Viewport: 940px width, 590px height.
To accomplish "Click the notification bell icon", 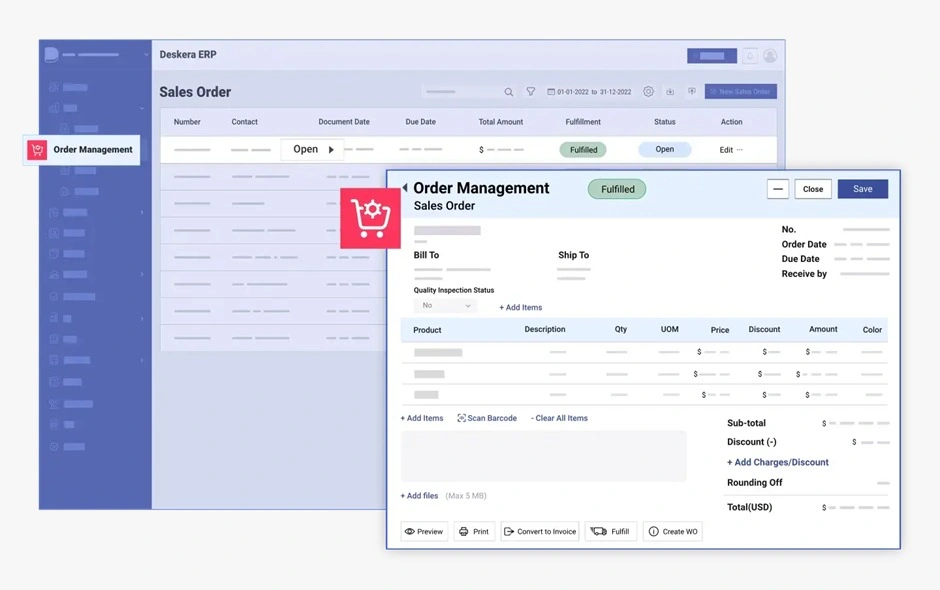I will pyautogui.click(x=749, y=56).
